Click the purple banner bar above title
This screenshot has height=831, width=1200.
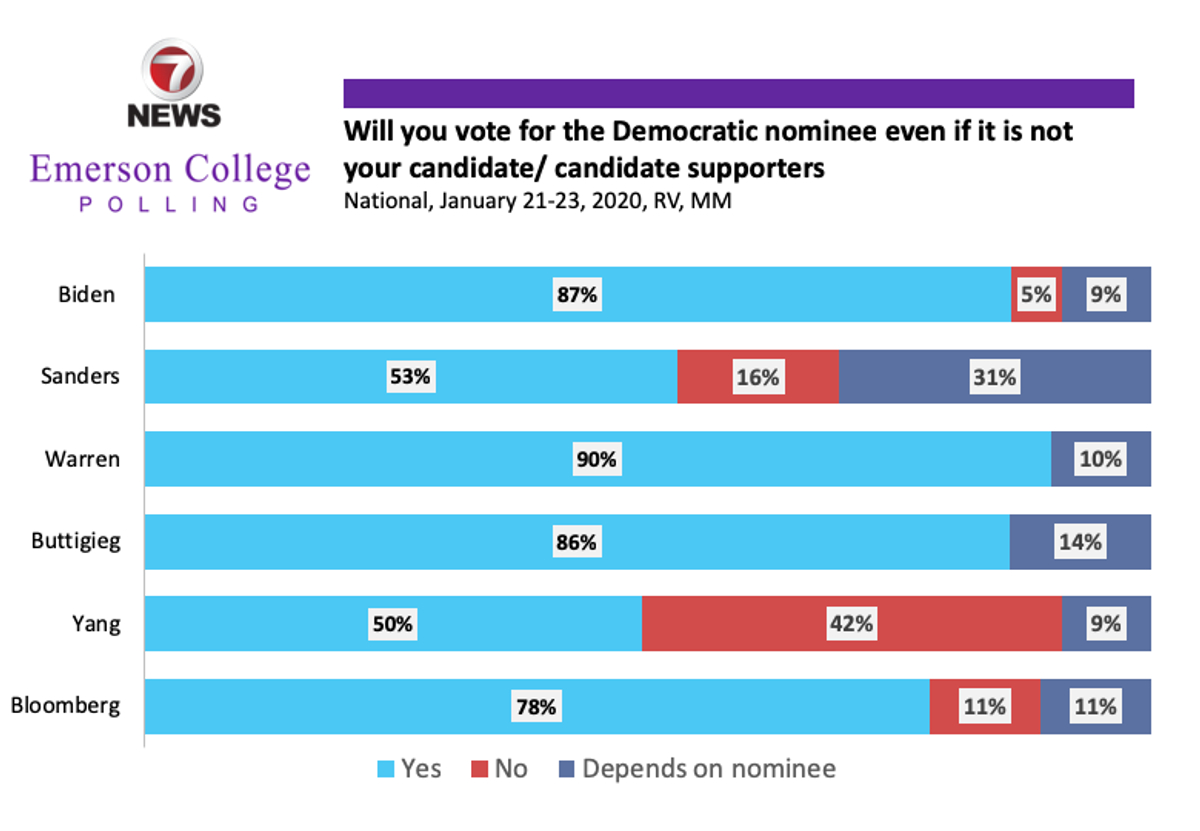tap(738, 93)
